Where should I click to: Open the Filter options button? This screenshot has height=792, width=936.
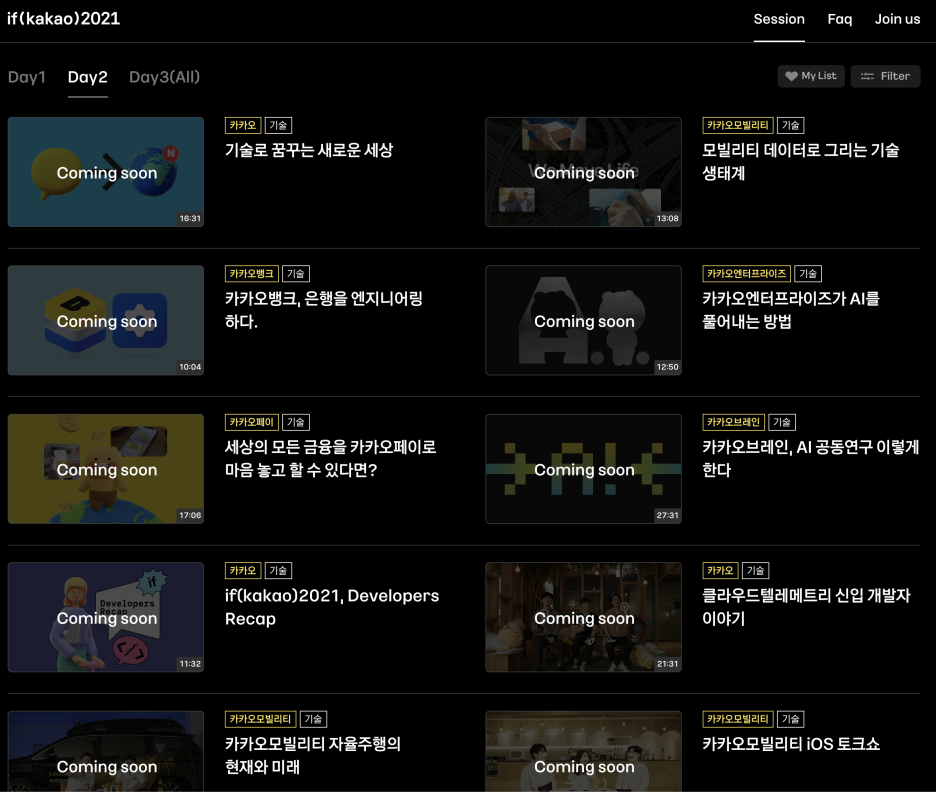tap(885, 76)
